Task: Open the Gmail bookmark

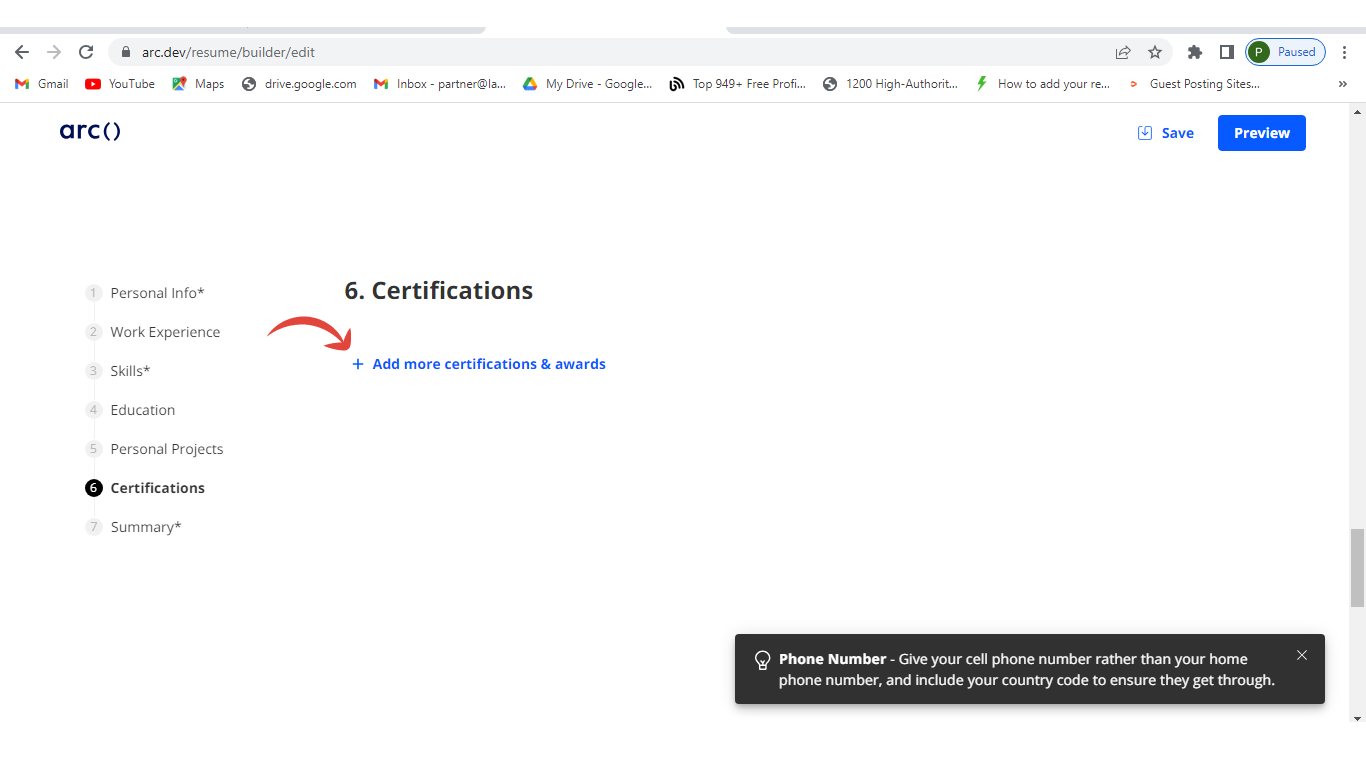Action: point(42,84)
